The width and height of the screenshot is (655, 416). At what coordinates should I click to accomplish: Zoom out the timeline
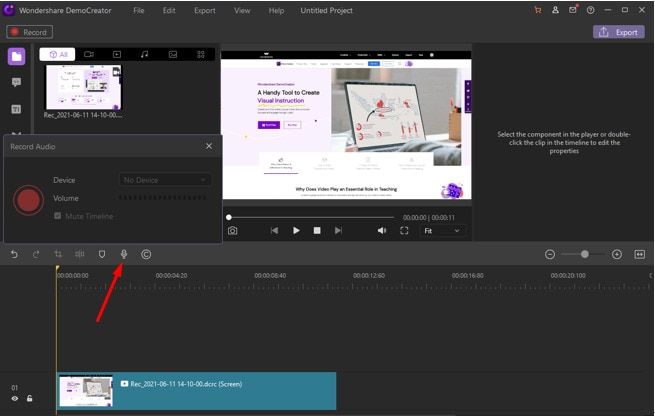[550, 254]
